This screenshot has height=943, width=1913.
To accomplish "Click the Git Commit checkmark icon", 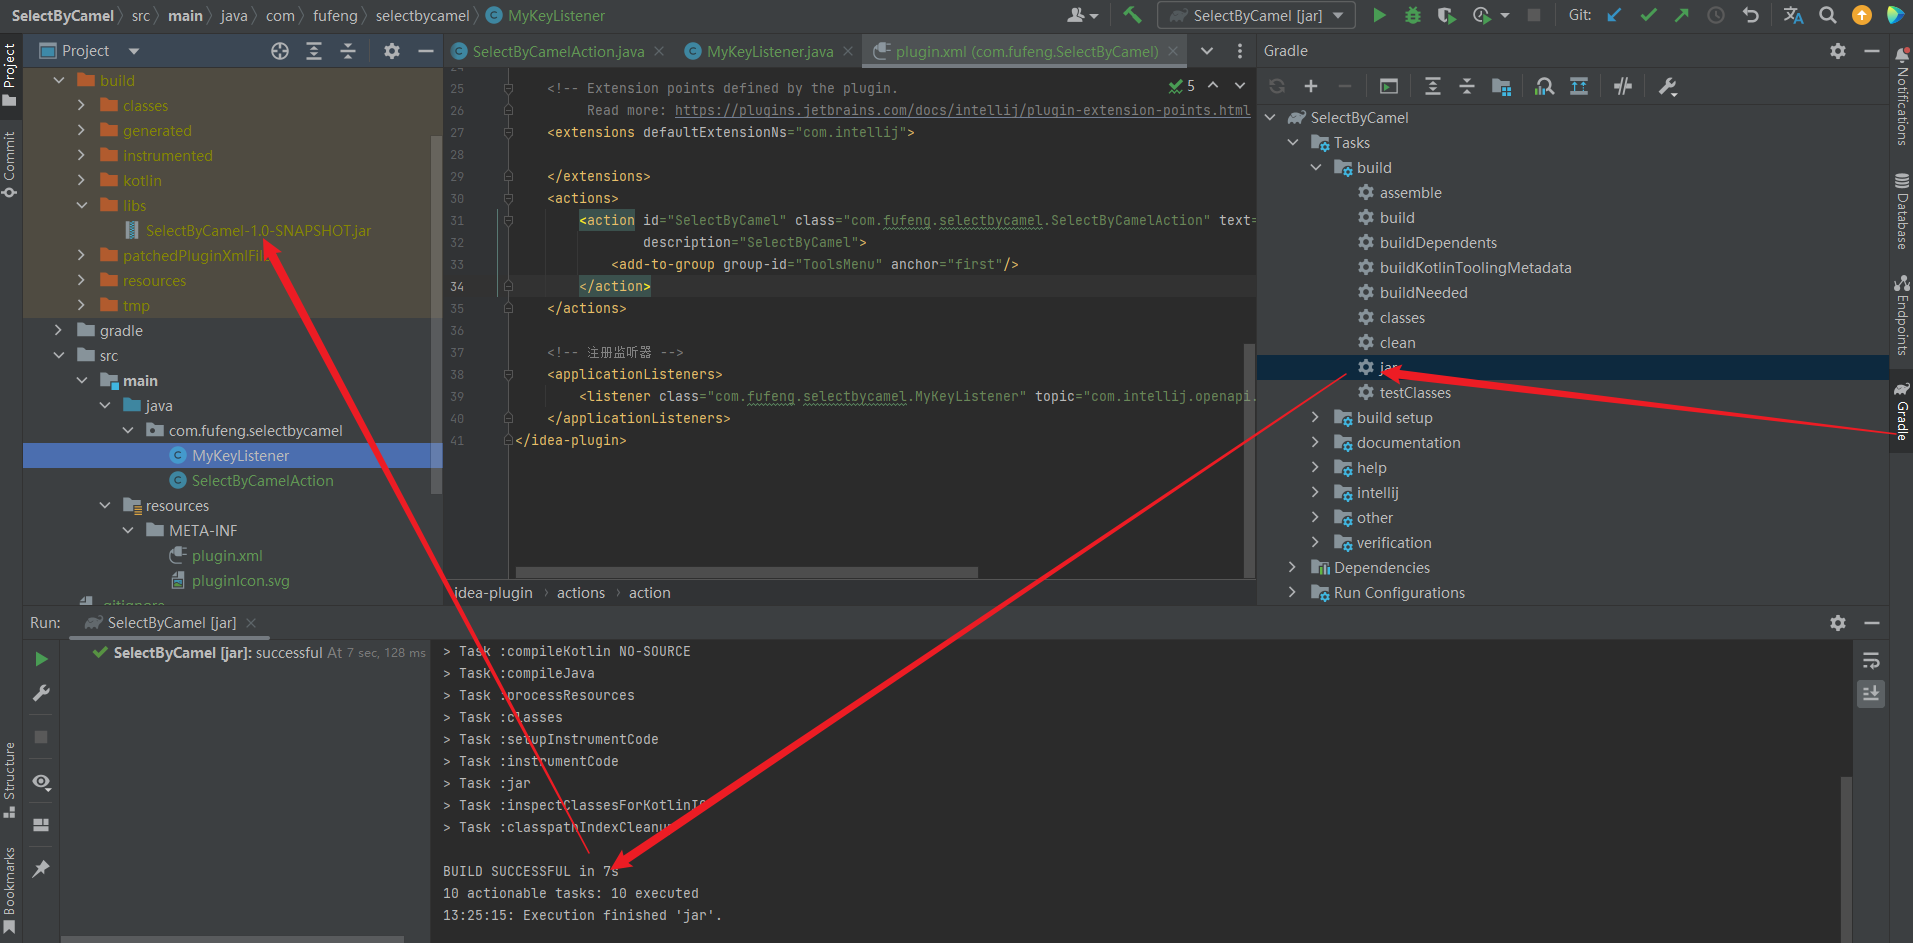I will pyautogui.click(x=1648, y=15).
